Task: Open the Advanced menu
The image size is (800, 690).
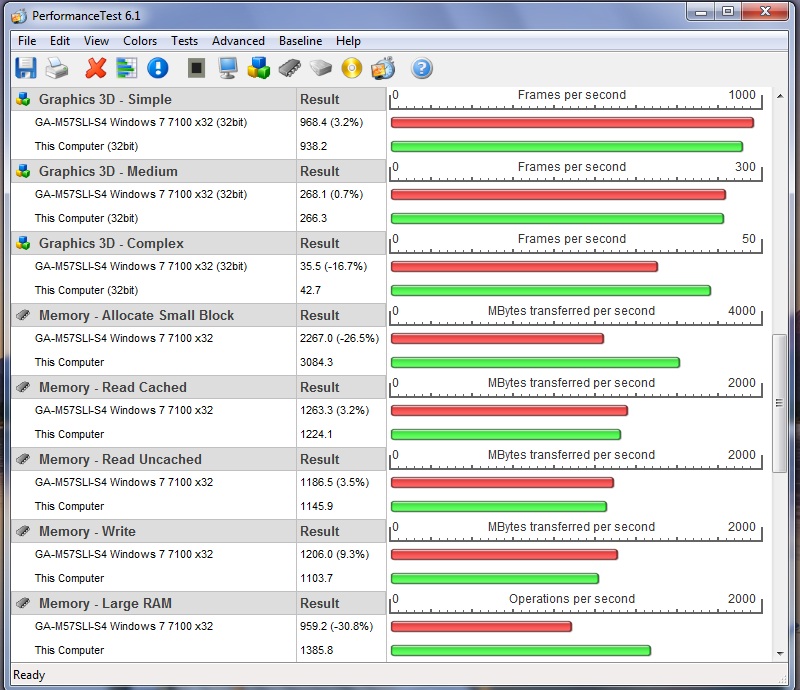Action: tap(238, 41)
